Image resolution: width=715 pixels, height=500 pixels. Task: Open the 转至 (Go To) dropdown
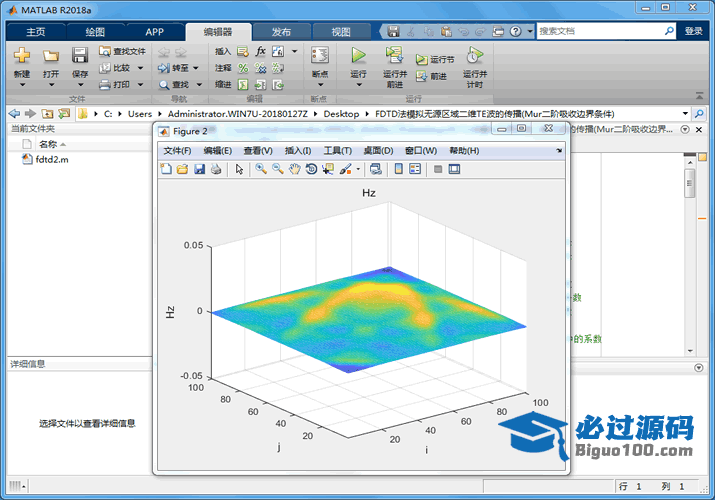click(x=196, y=68)
